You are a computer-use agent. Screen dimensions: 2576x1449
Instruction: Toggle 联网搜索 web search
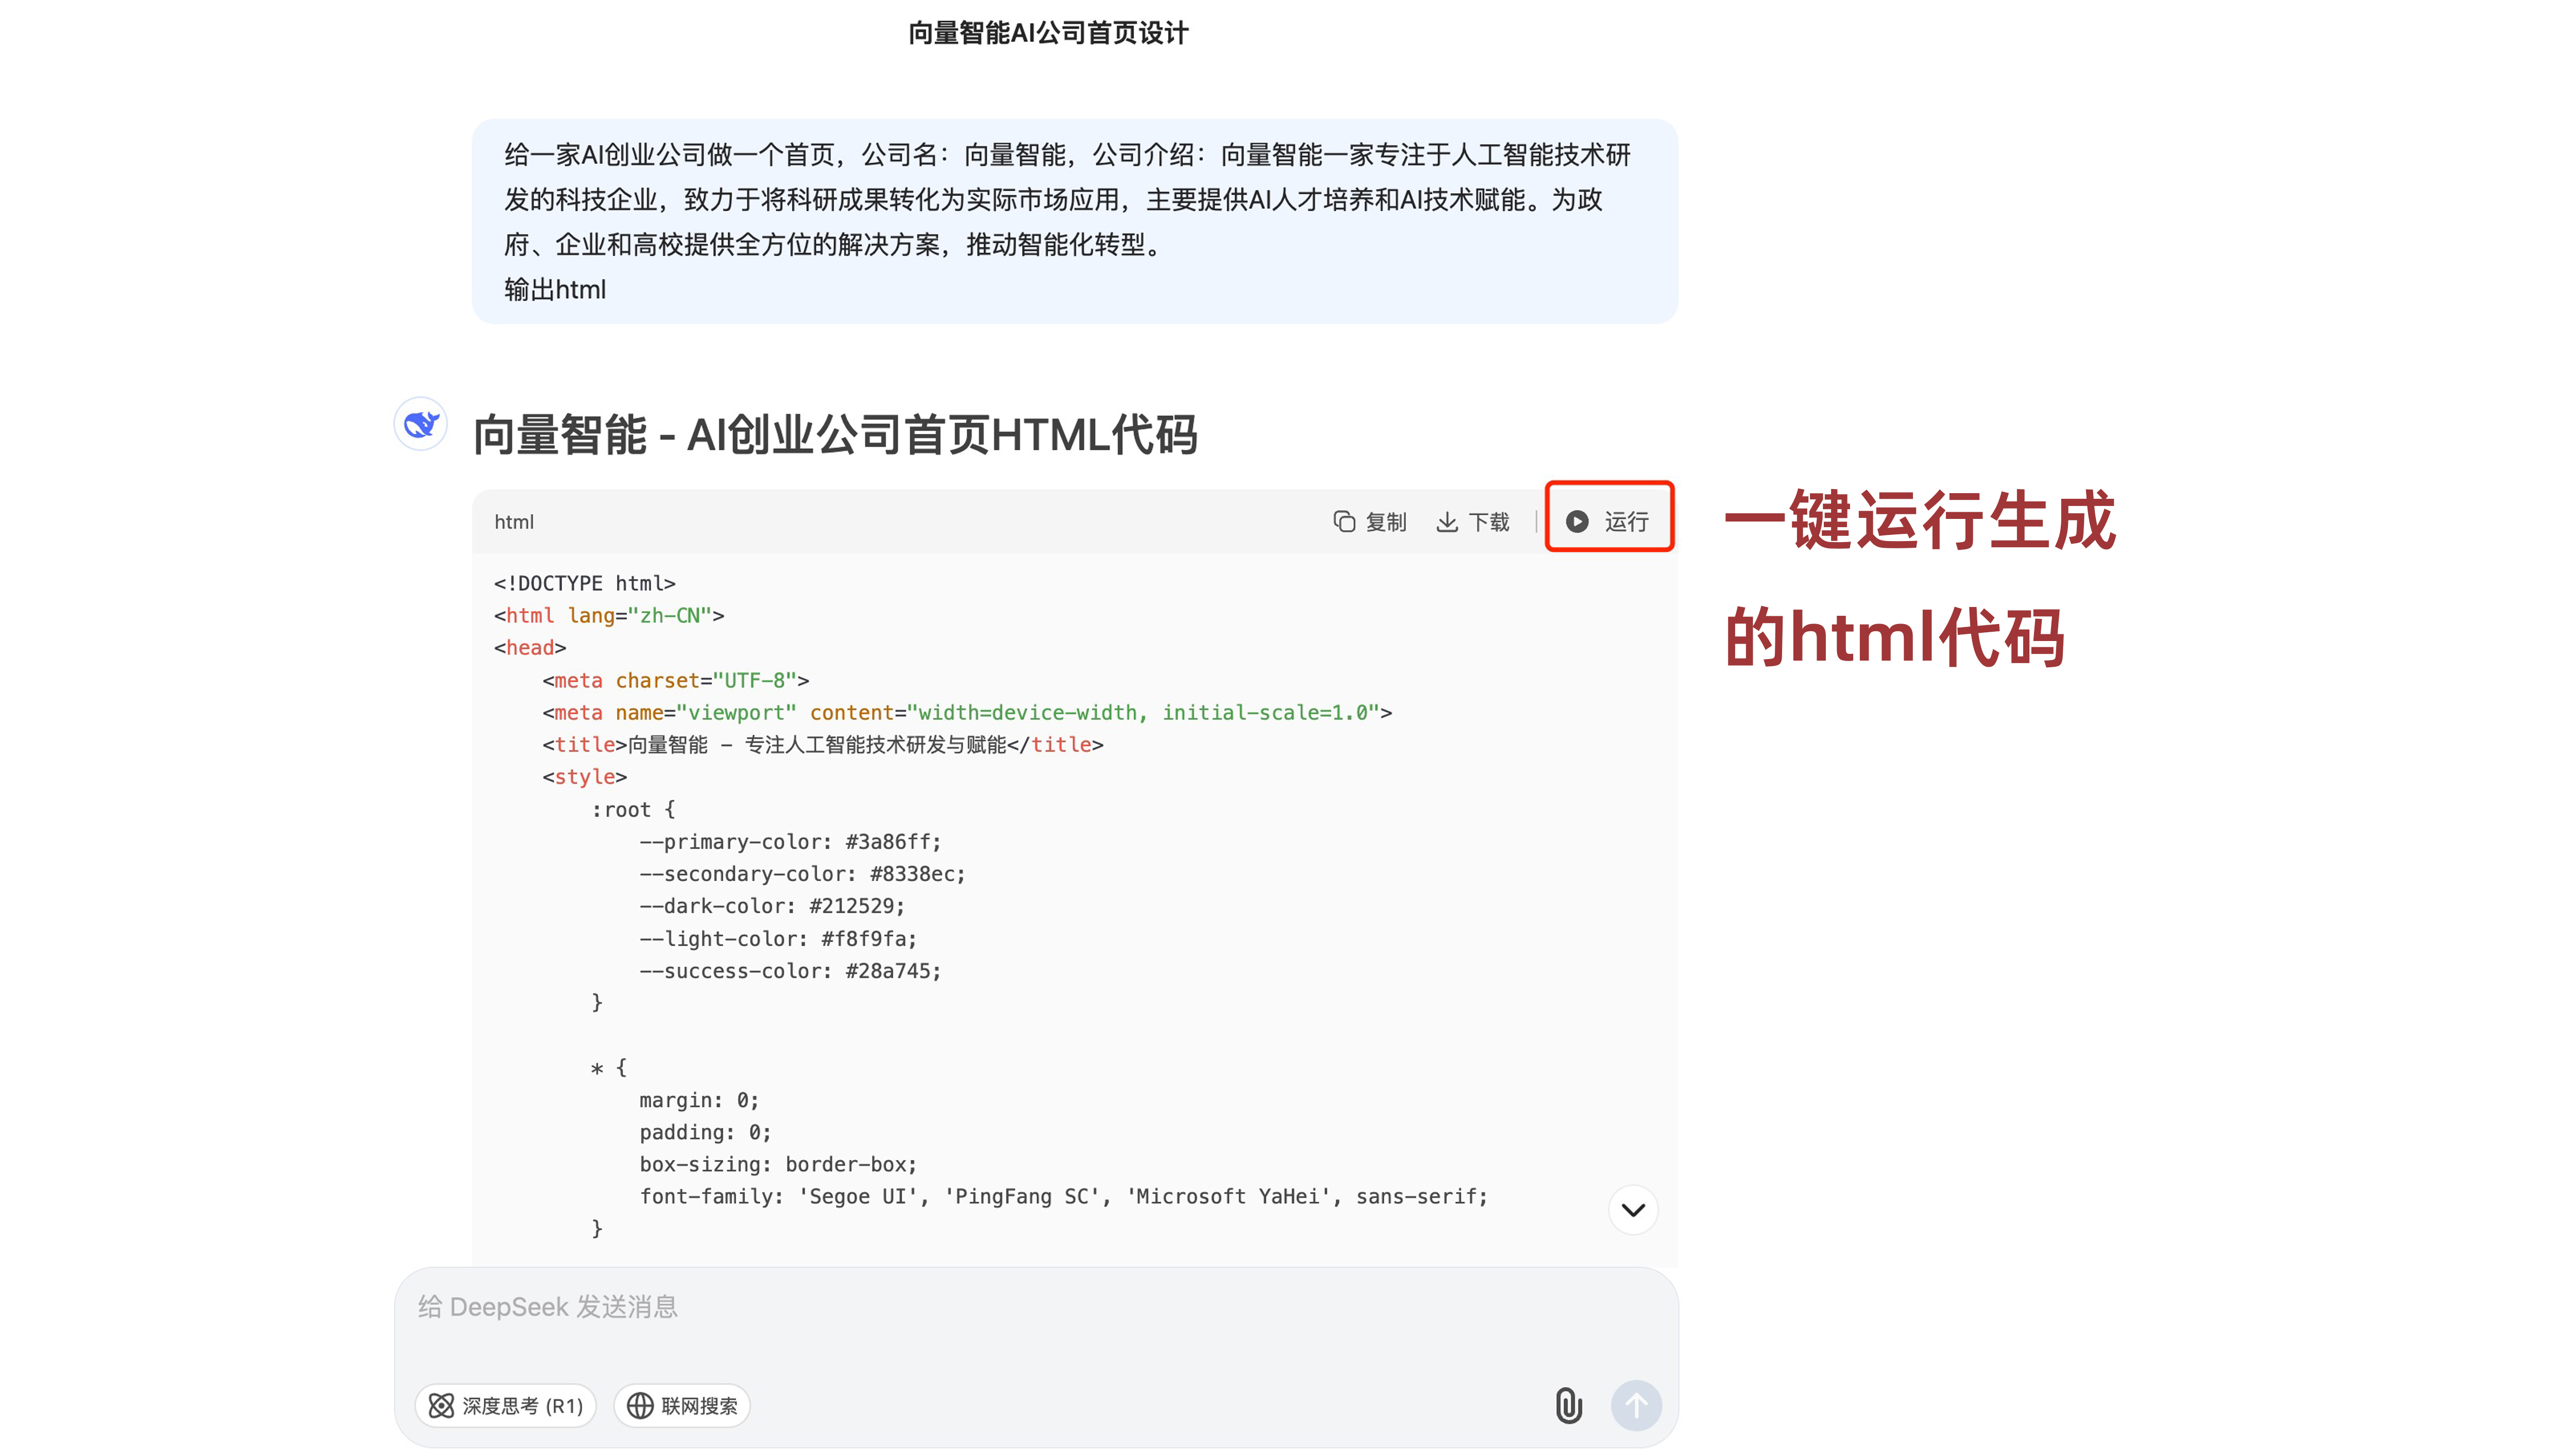pos(682,1406)
